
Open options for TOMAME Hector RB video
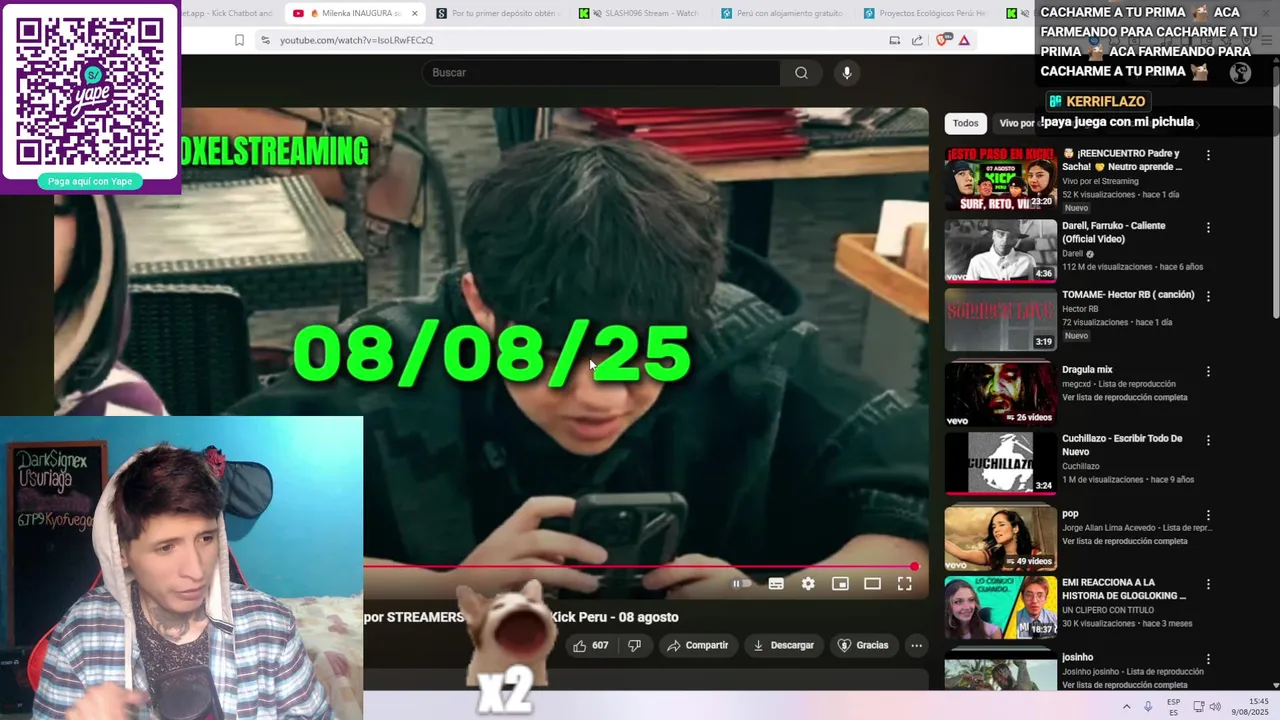pos(1208,296)
